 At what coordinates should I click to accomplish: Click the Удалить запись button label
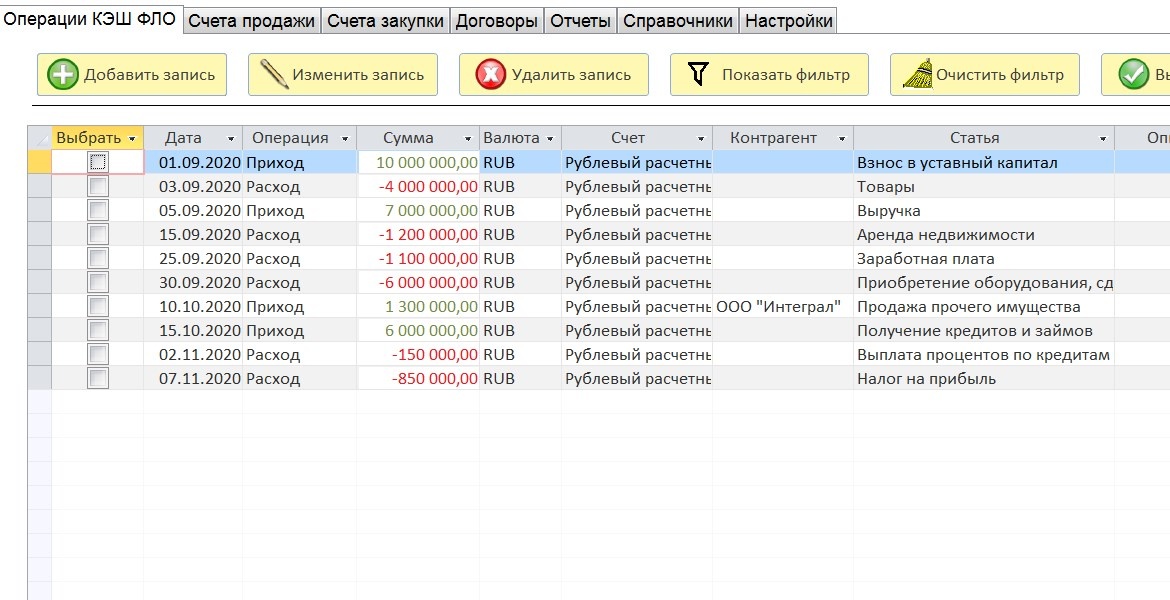click(x=572, y=75)
